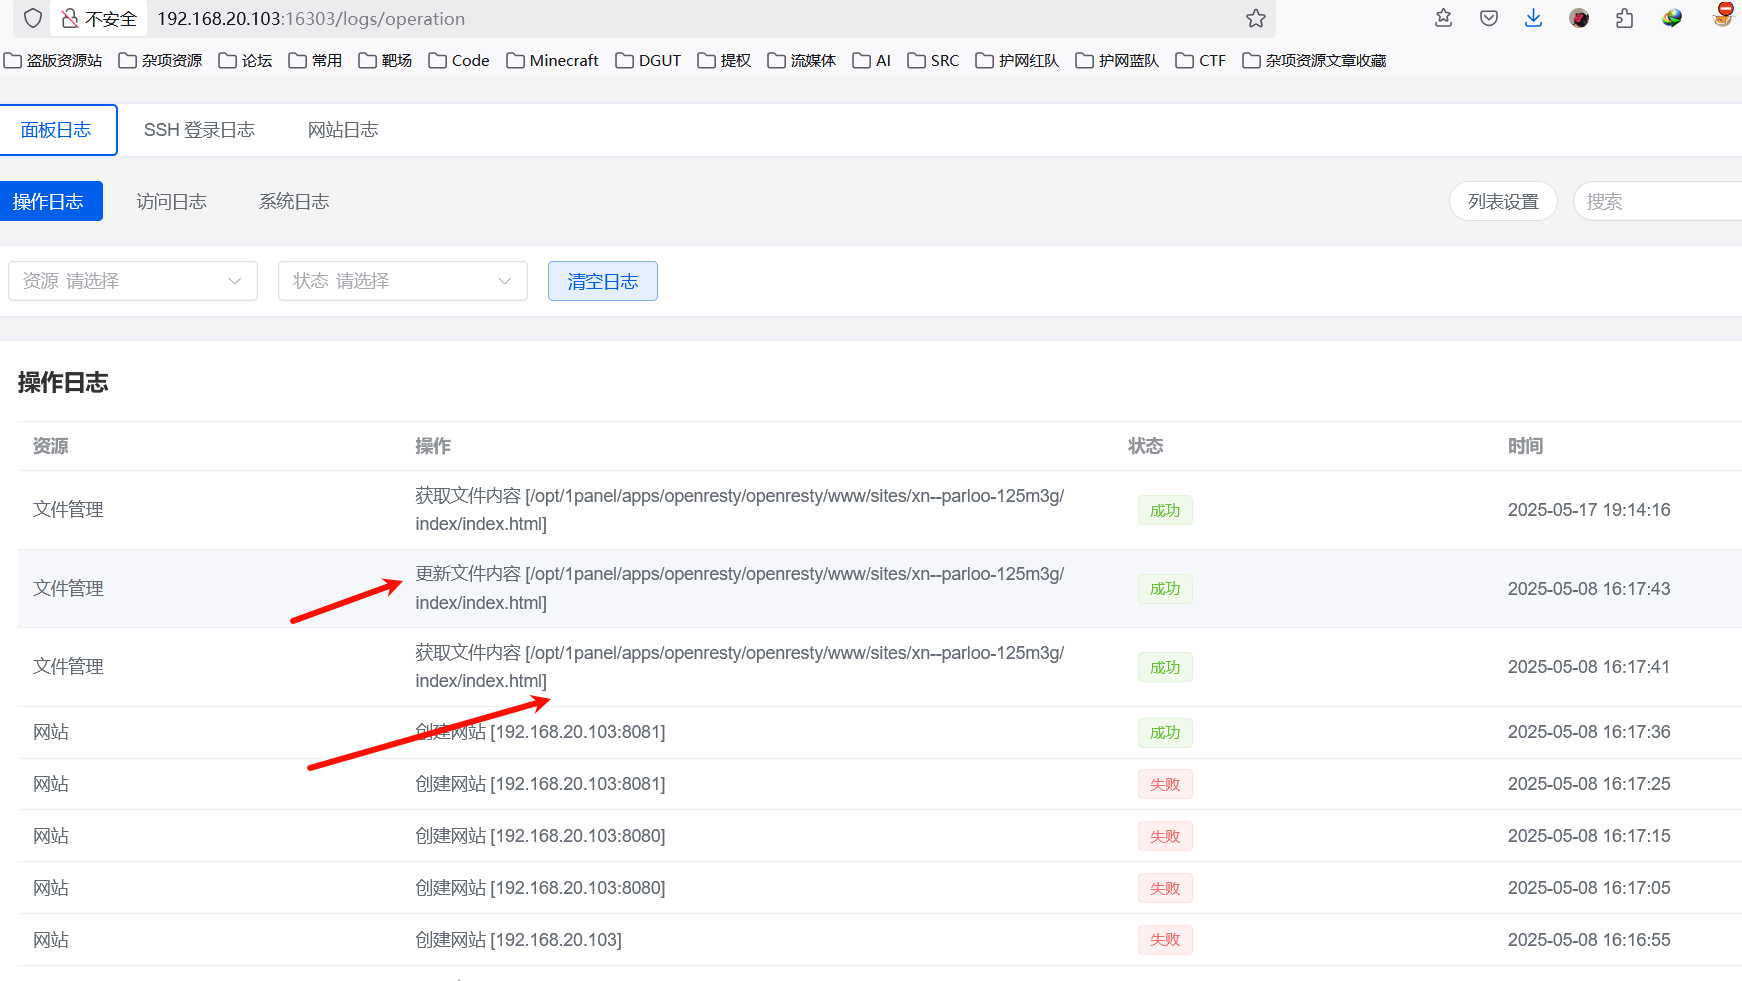Click the shield tracking protection icon
Viewport: 1742px width, 981px height.
33,19
